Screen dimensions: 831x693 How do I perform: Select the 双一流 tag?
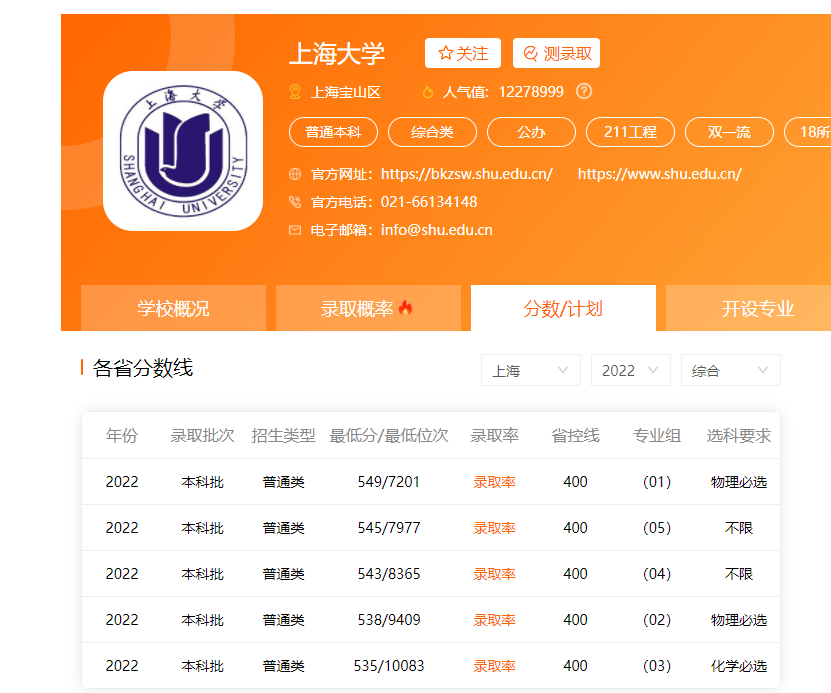(x=729, y=132)
